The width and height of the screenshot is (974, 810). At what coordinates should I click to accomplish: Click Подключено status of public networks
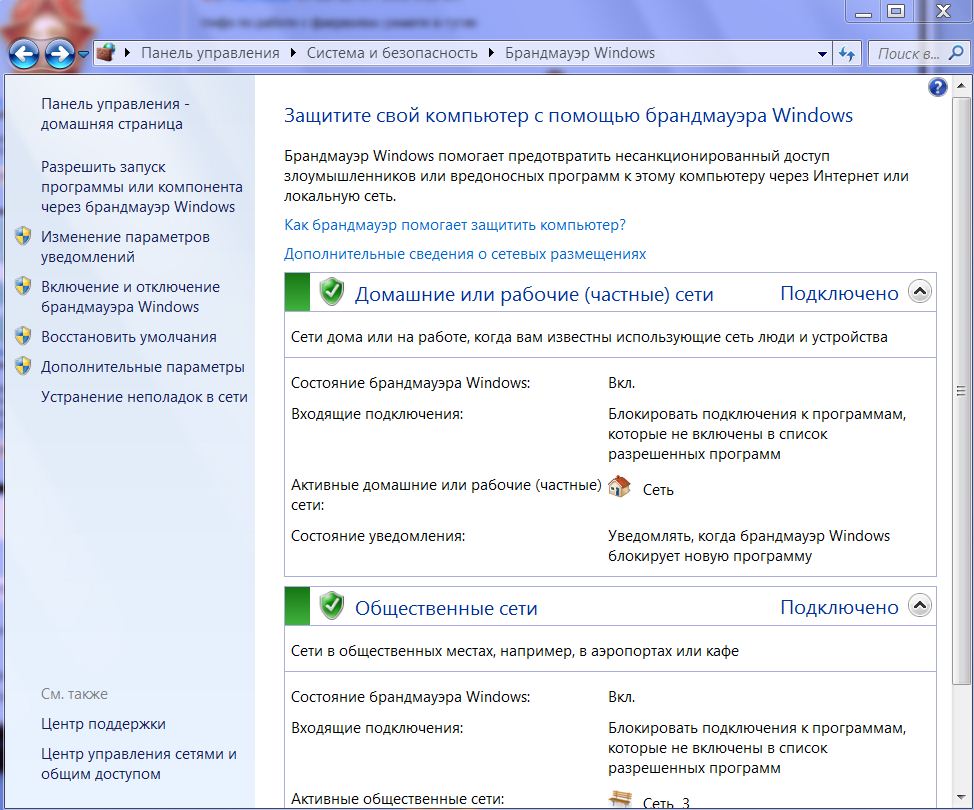click(x=839, y=607)
